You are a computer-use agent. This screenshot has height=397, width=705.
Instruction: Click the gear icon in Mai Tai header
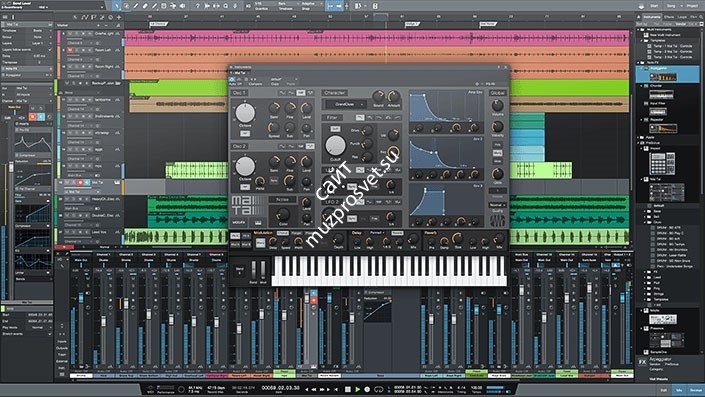pos(477,84)
